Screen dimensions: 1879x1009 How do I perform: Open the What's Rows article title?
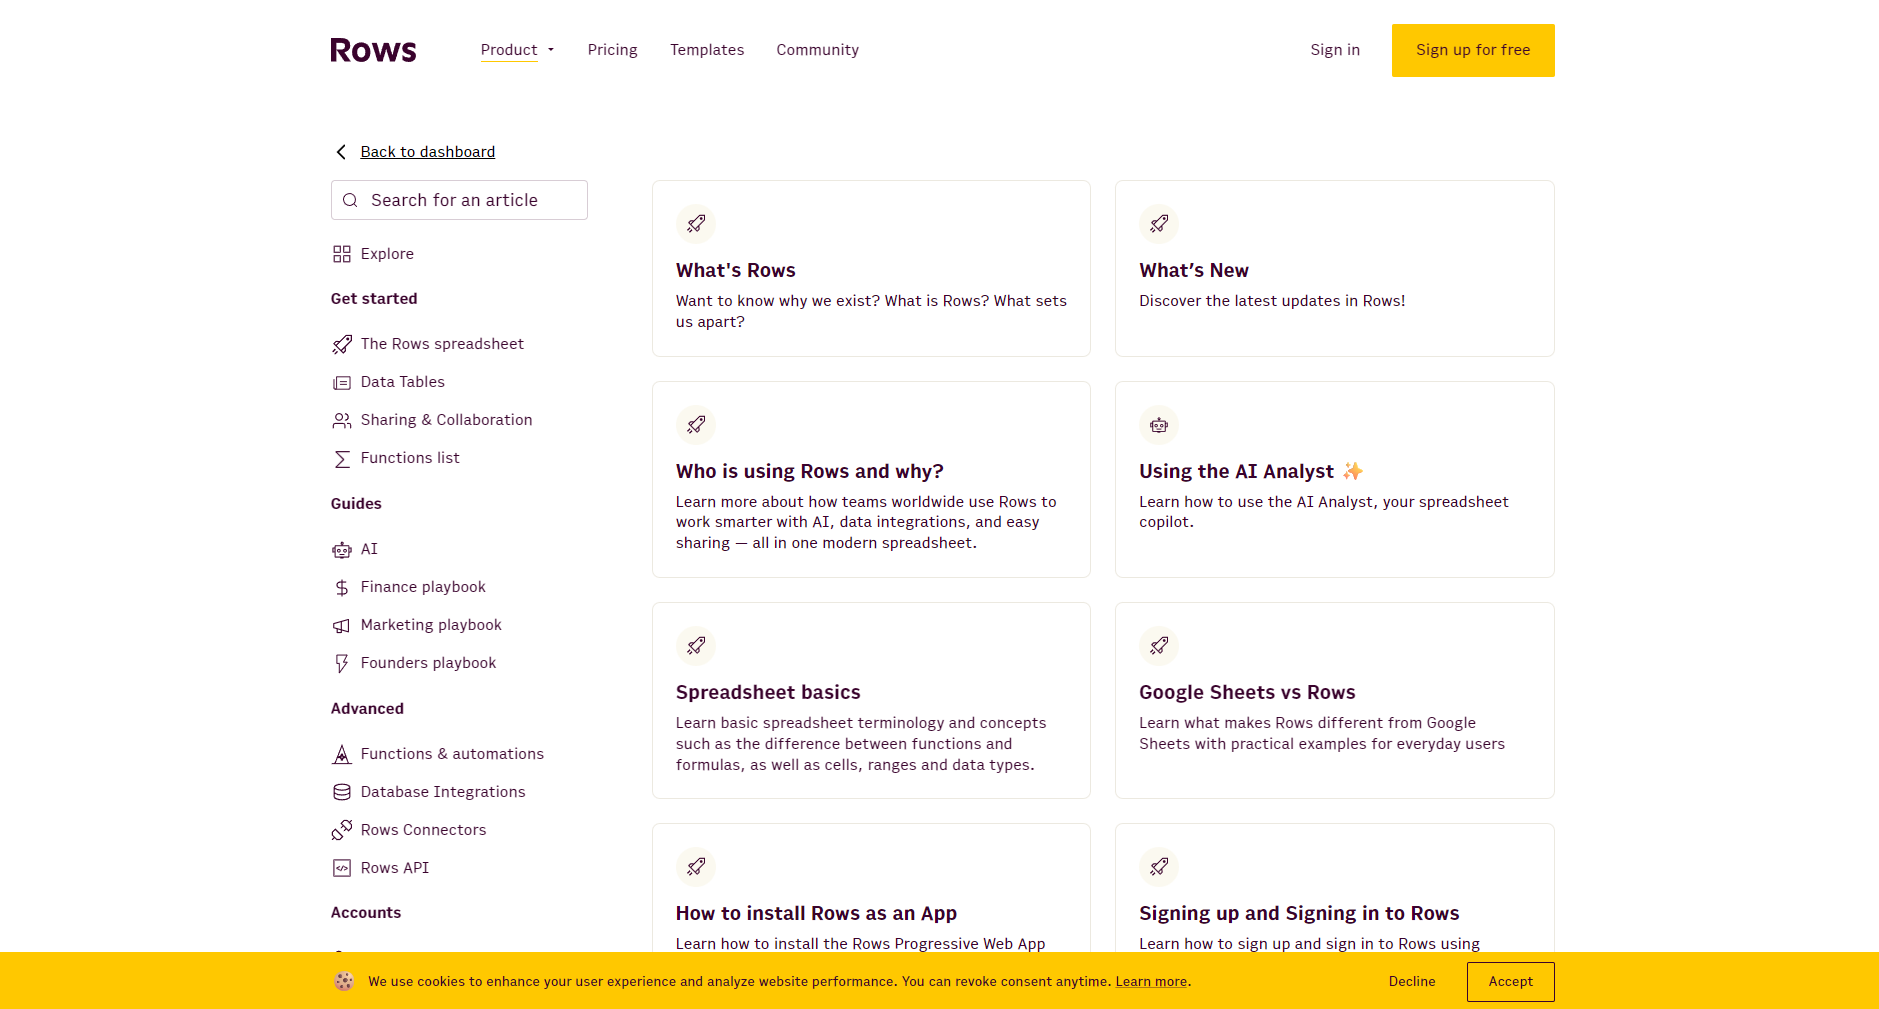(x=736, y=270)
